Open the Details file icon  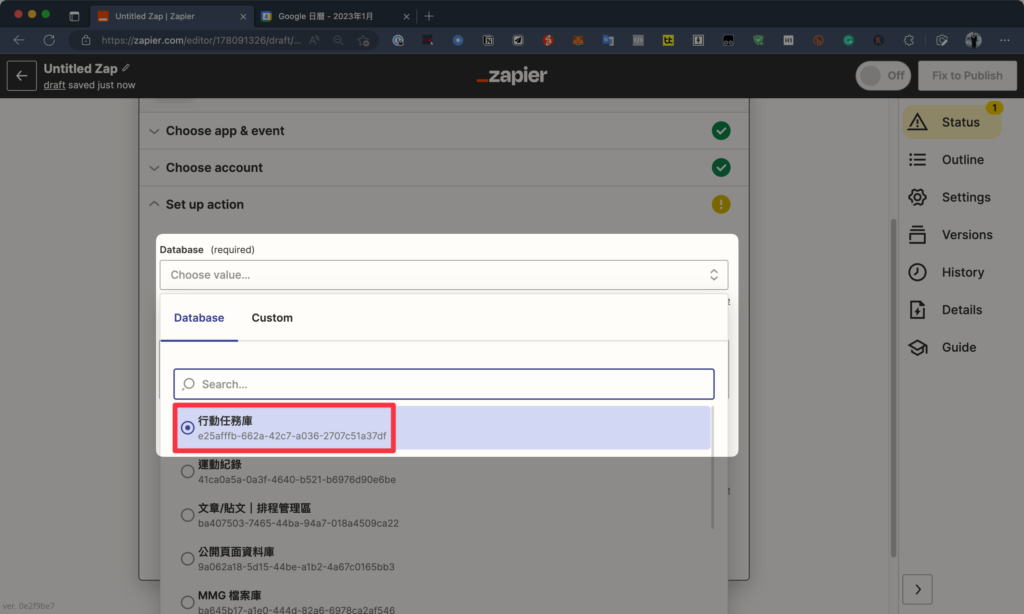click(x=918, y=310)
